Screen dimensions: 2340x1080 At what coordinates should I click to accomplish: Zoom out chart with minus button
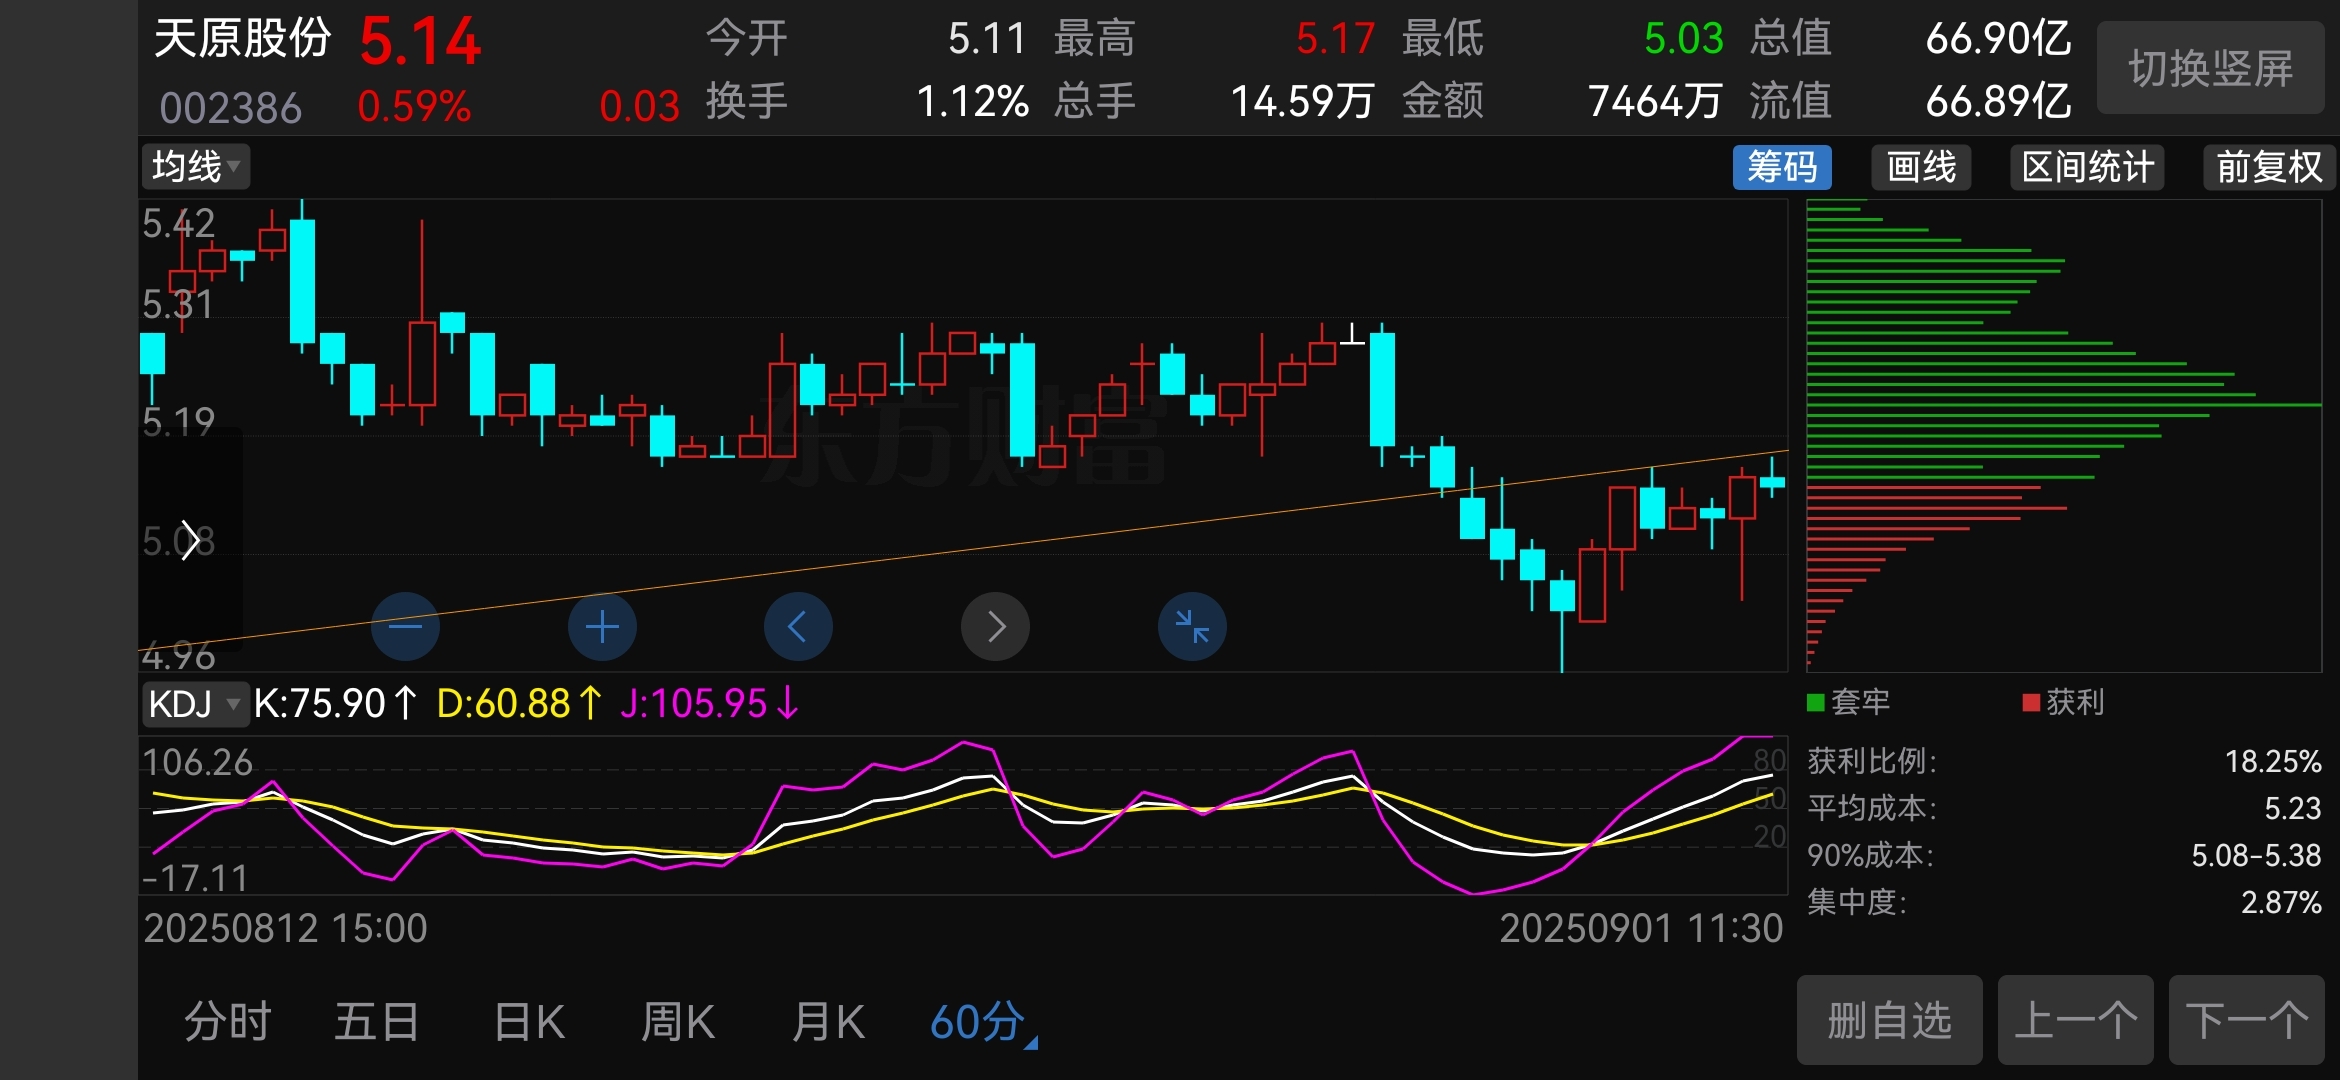click(405, 627)
